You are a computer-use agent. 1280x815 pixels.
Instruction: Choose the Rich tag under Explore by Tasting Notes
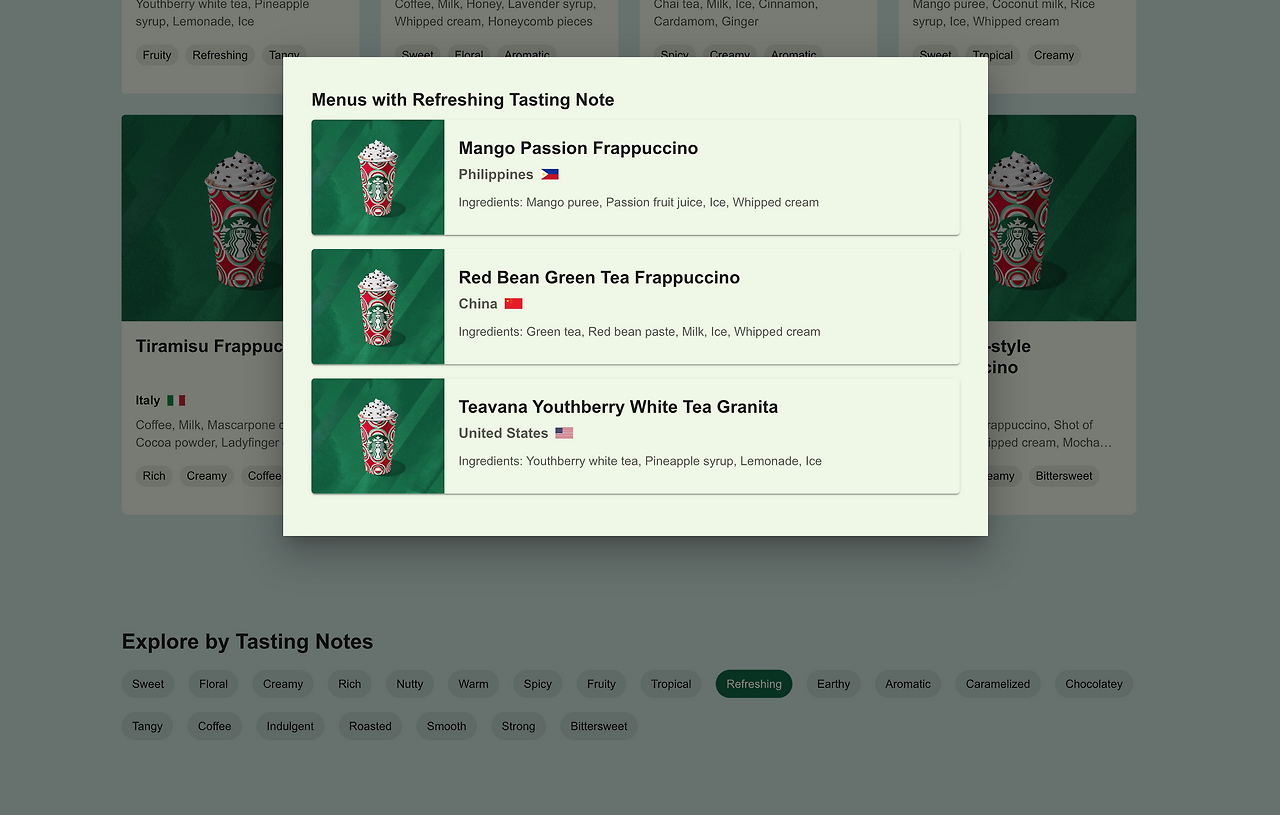point(350,684)
